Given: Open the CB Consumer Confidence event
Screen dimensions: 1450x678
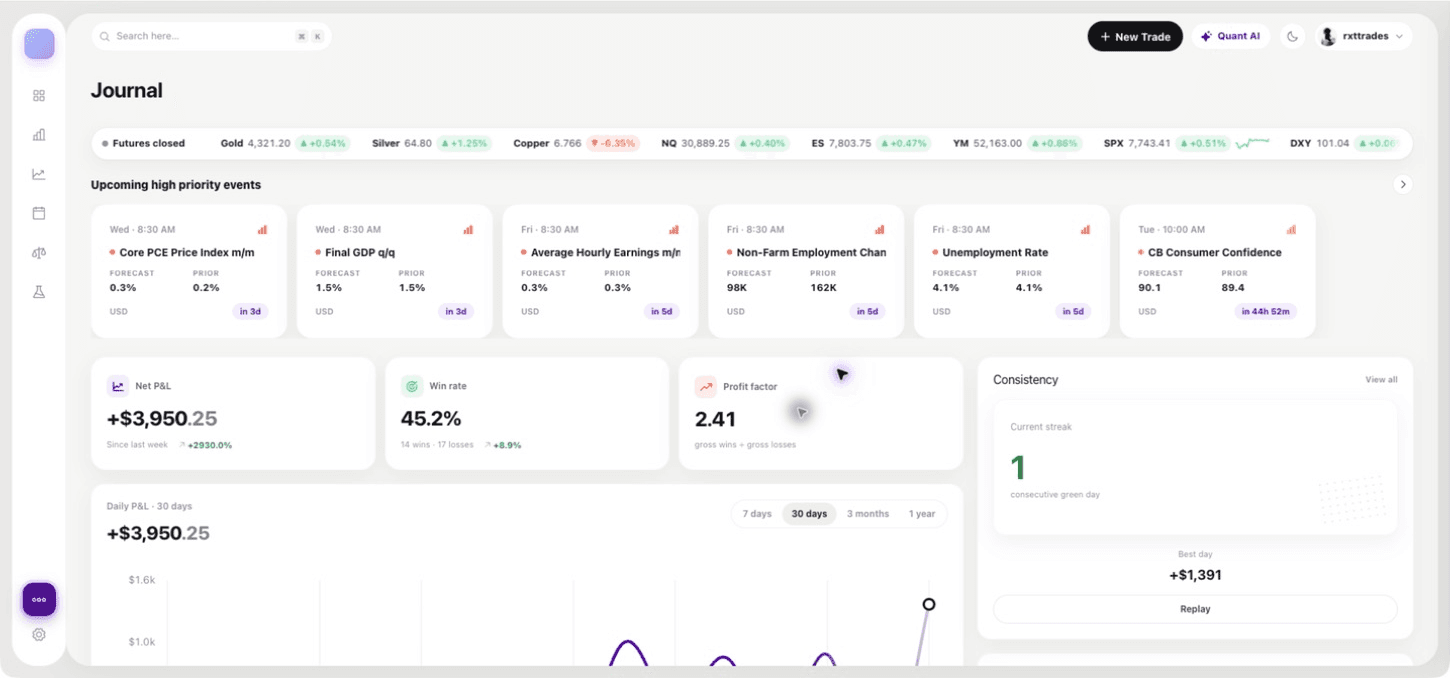Looking at the screenshot, I should click(1217, 272).
